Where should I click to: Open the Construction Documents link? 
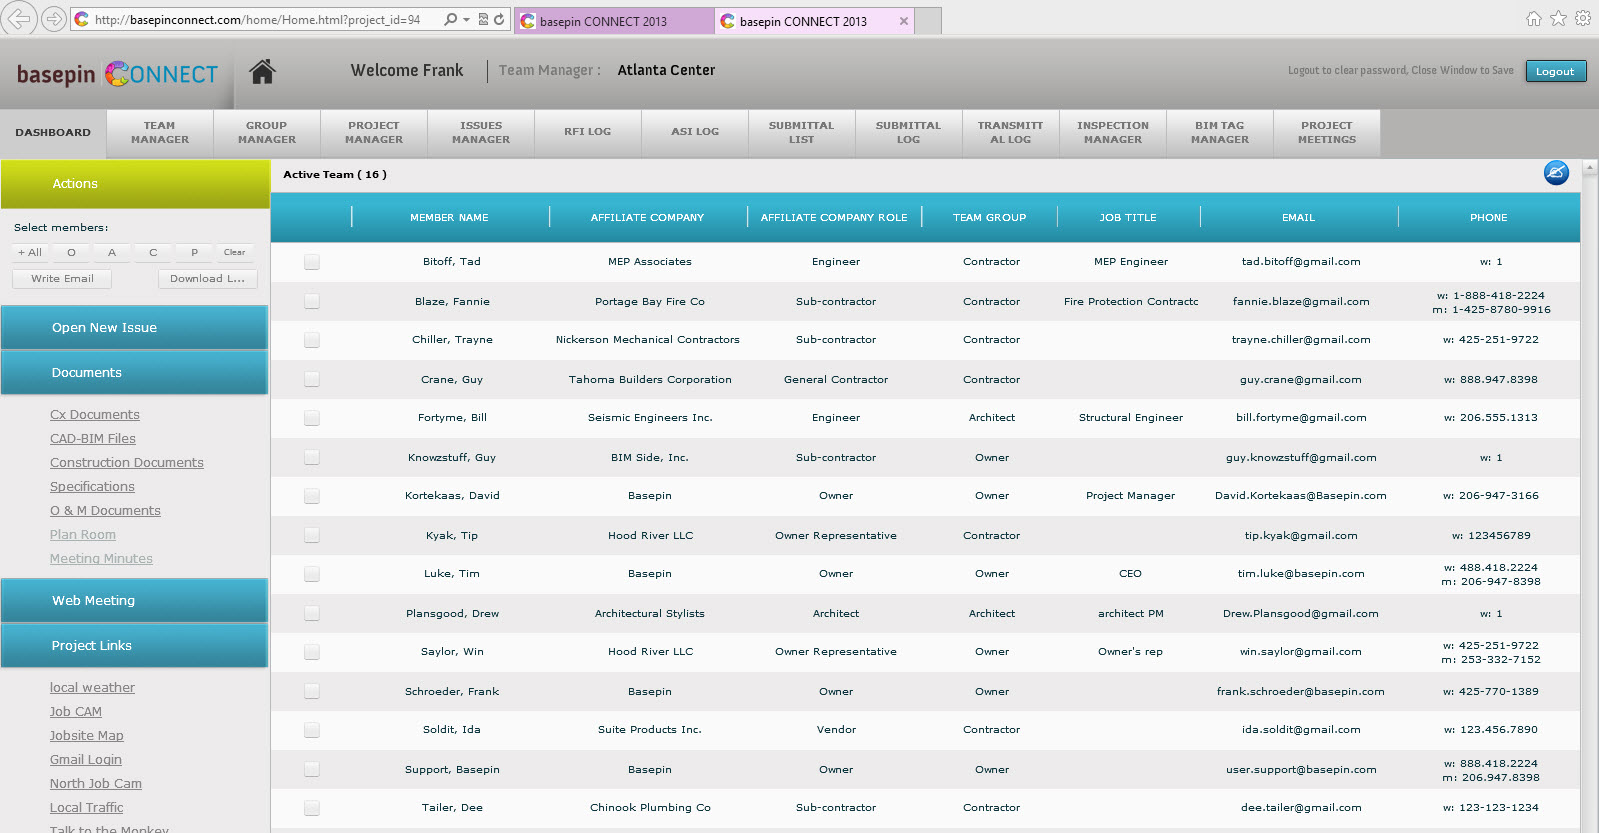(x=127, y=463)
